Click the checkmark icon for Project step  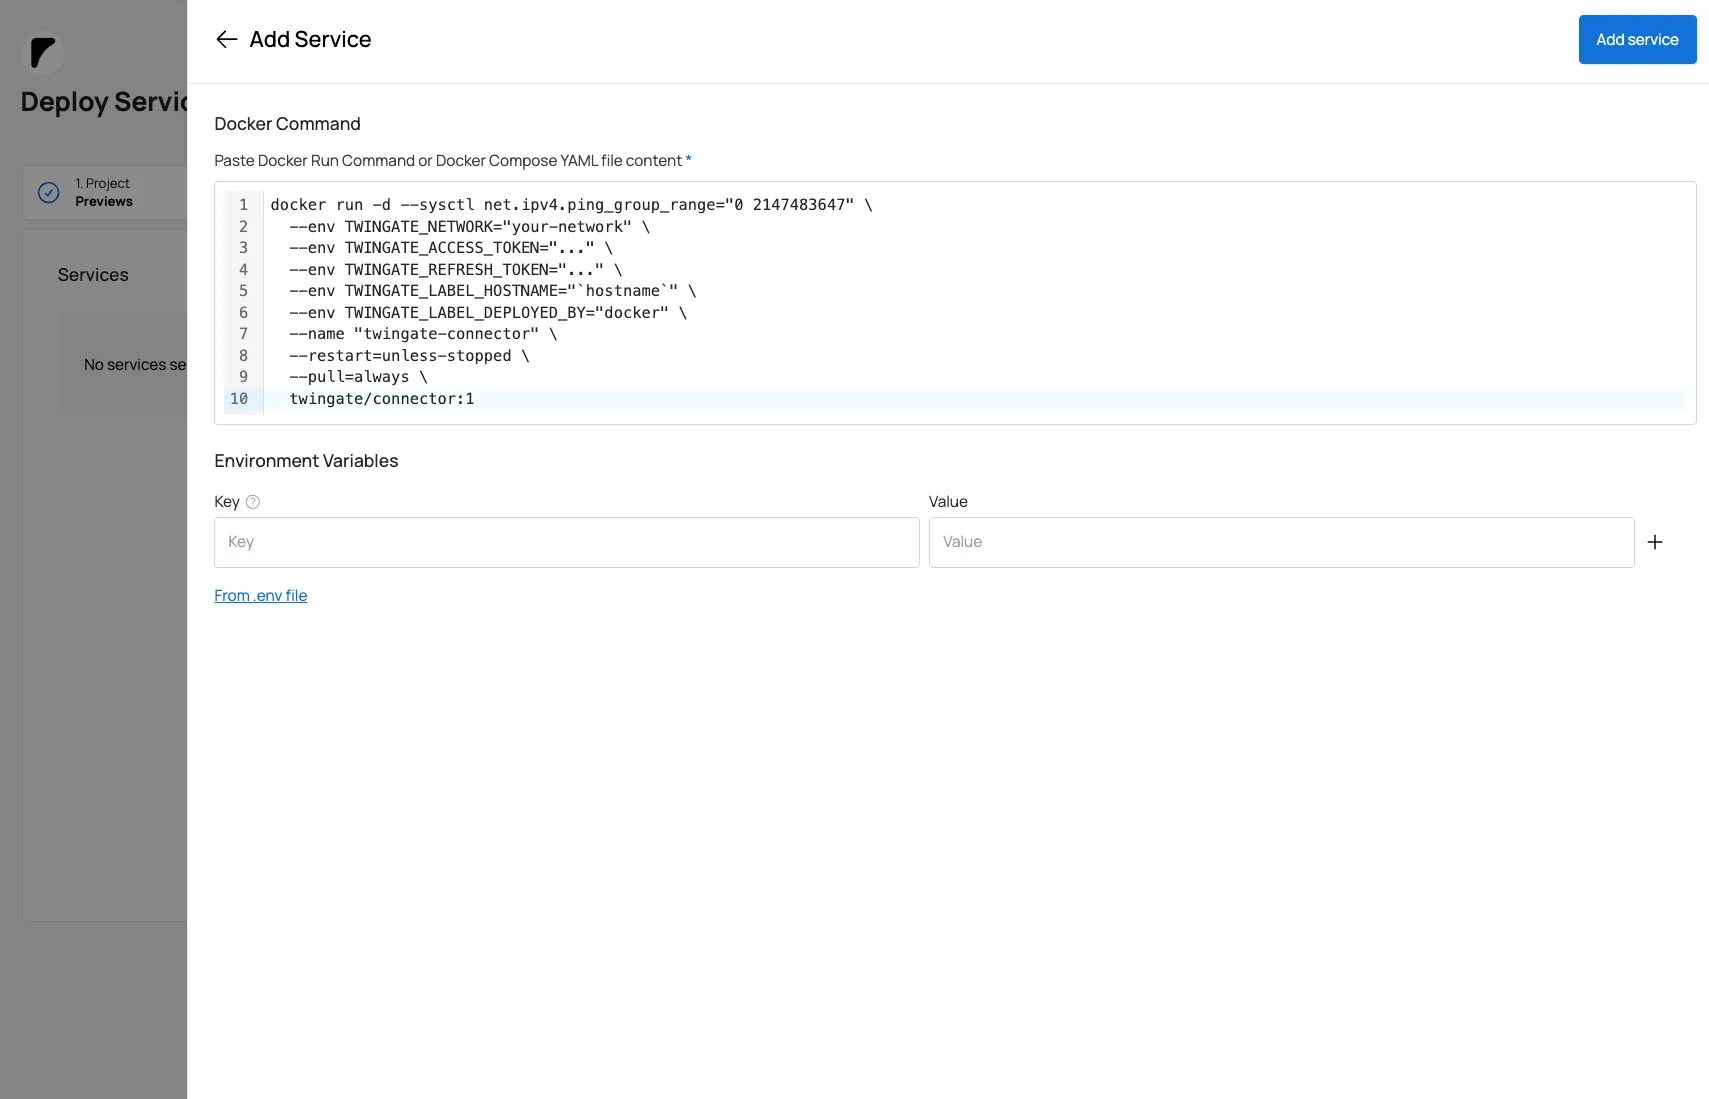pyautogui.click(x=48, y=193)
